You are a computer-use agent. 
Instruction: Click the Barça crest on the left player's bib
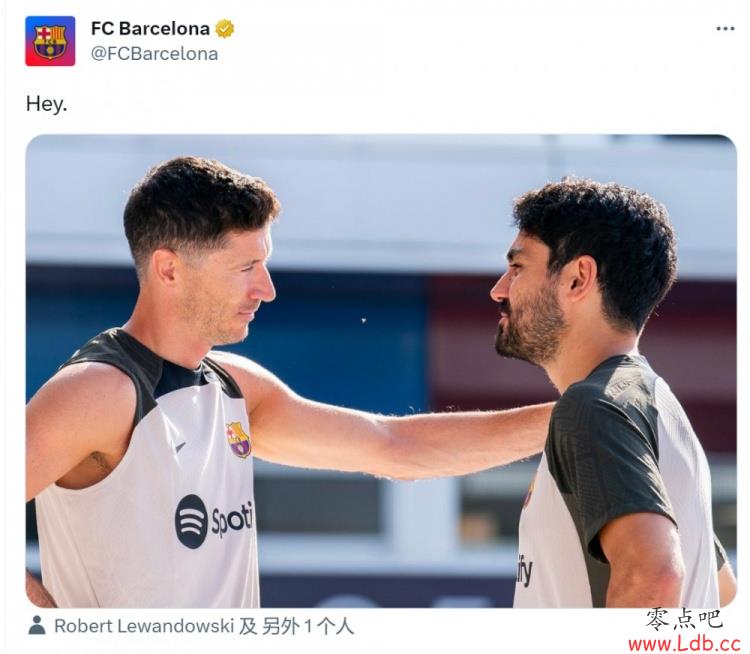coord(239,439)
